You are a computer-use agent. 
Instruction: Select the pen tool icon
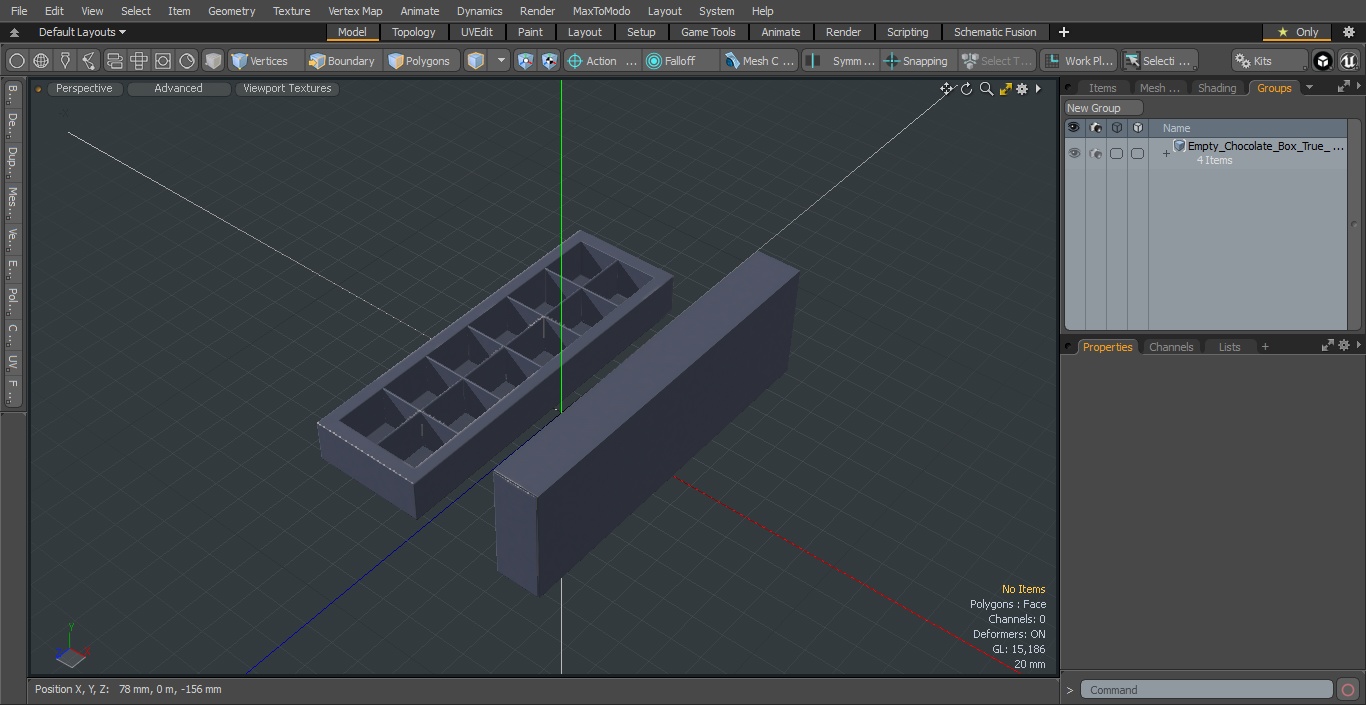(x=65, y=61)
